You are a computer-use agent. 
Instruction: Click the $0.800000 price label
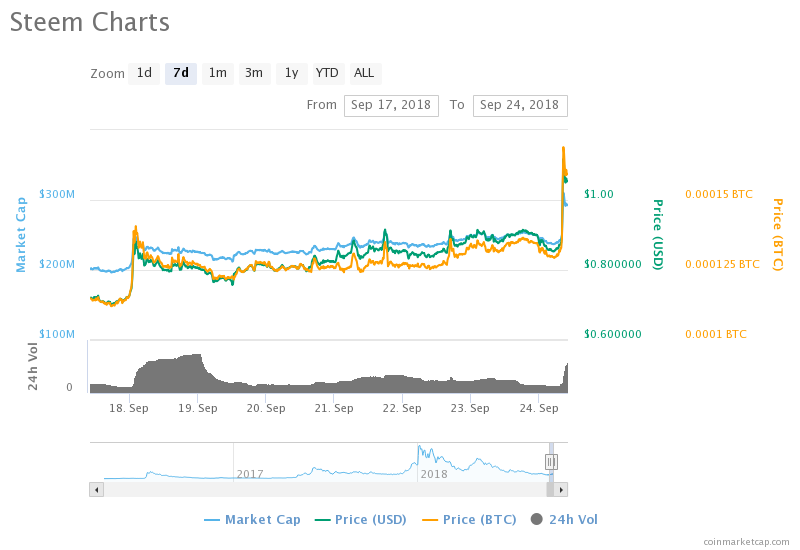click(613, 264)
